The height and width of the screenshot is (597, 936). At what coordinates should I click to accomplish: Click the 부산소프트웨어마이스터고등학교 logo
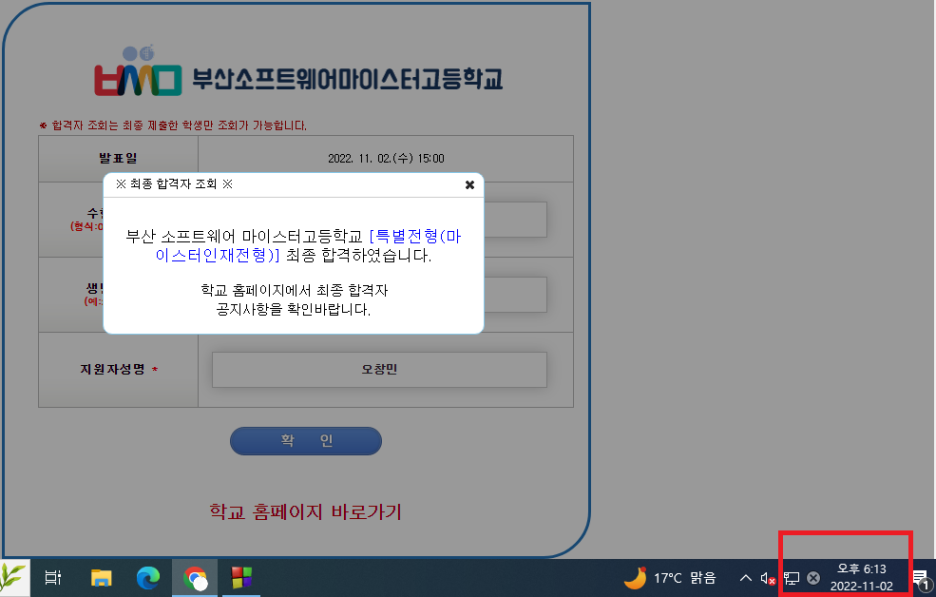pyautogui.click(x=298, y=72)
